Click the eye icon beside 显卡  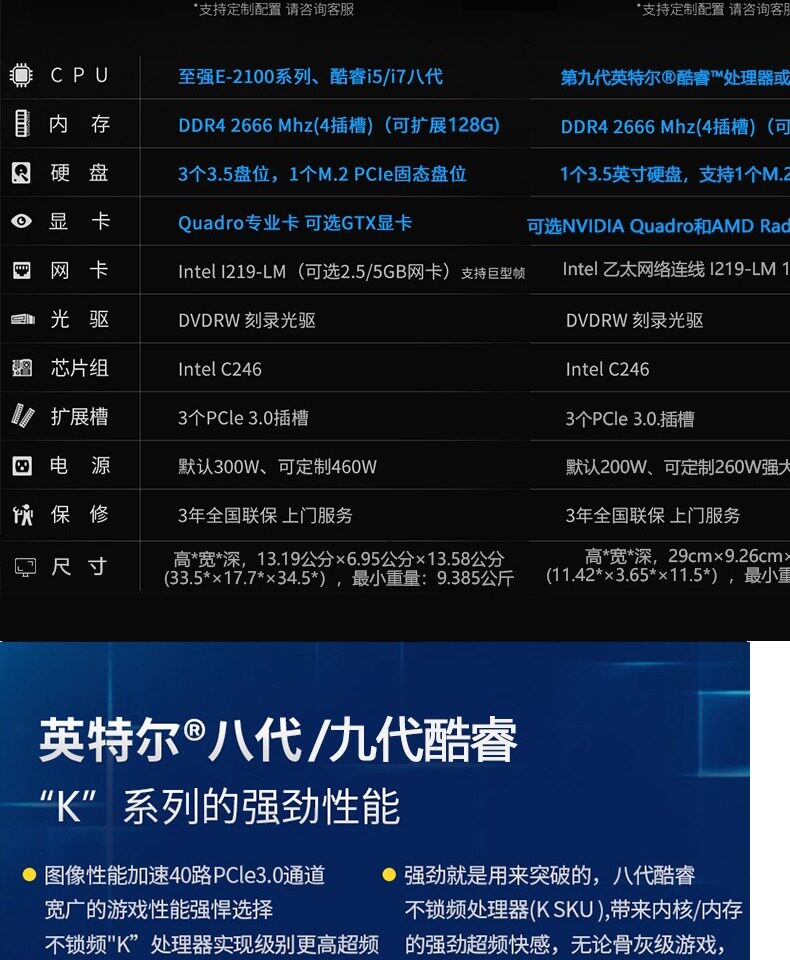pos(21,221)
